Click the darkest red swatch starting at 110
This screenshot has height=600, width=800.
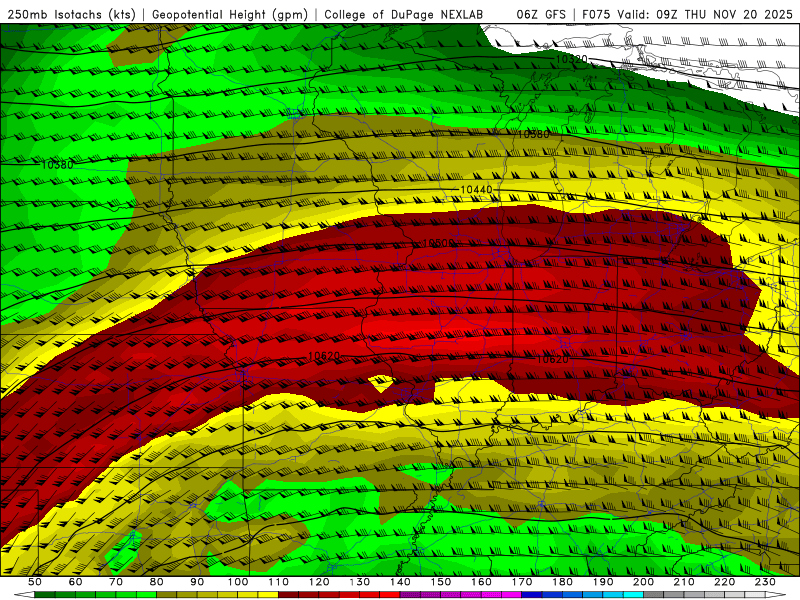[x=288, y=595]
